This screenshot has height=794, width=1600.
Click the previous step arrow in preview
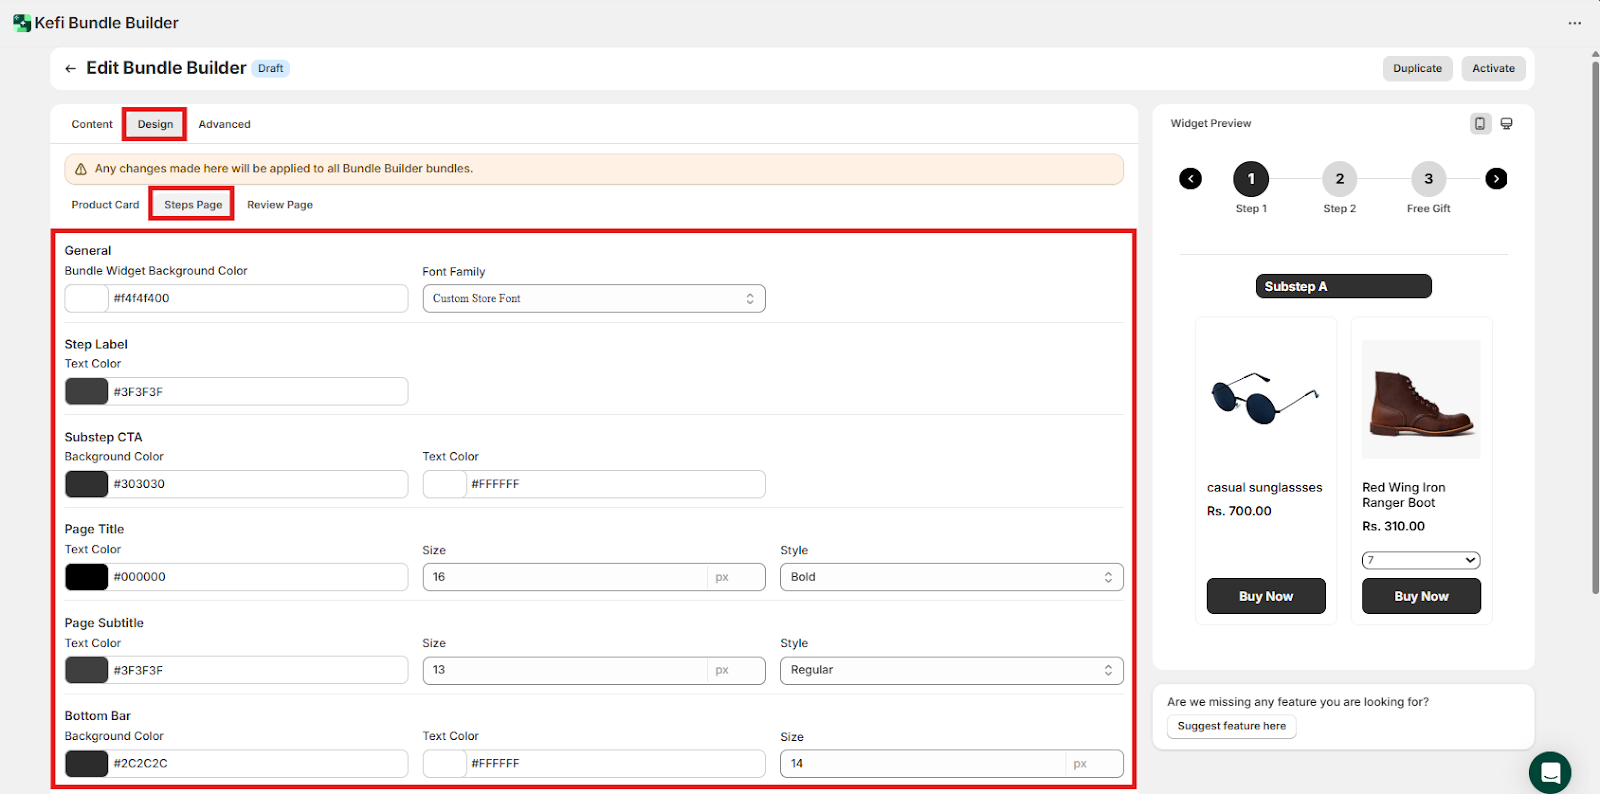pos(1190,179)
